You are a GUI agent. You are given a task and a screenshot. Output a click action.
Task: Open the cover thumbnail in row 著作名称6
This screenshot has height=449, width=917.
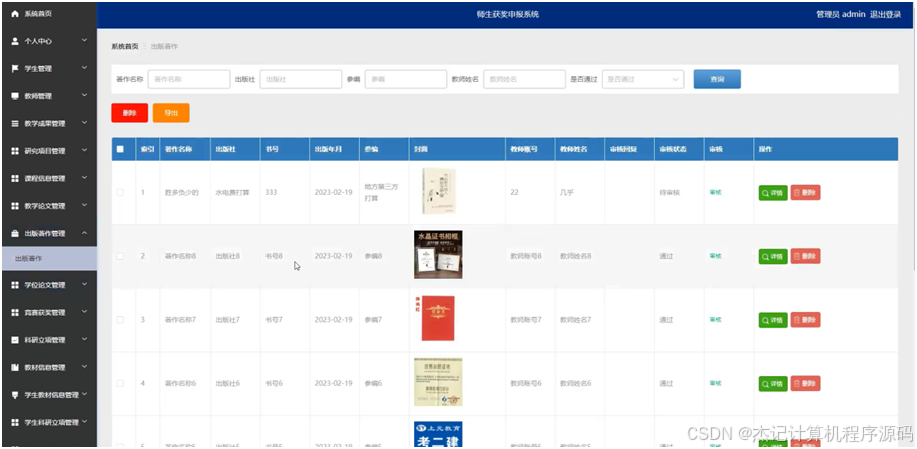(x=438, y=382)
